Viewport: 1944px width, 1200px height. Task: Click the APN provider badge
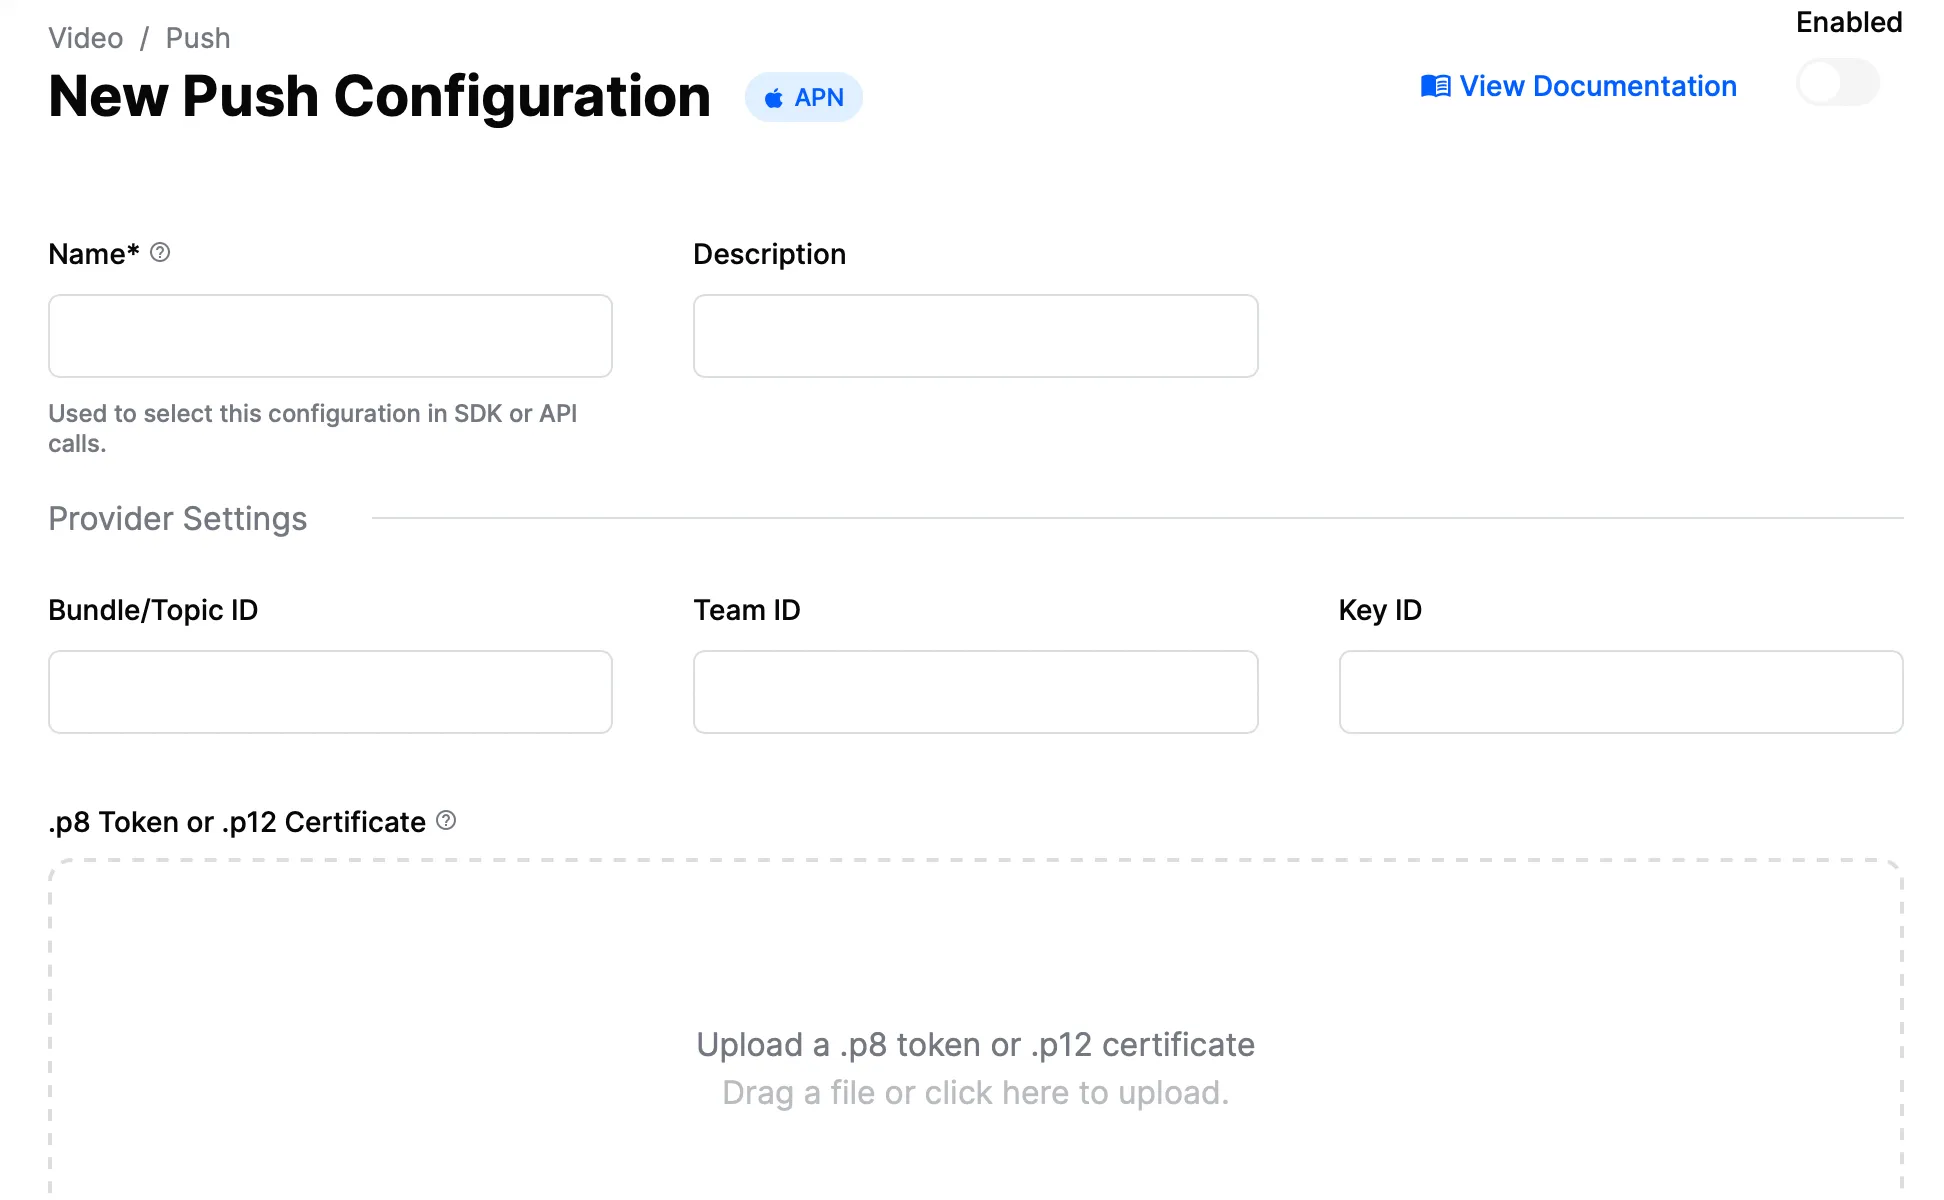point(804,97)
